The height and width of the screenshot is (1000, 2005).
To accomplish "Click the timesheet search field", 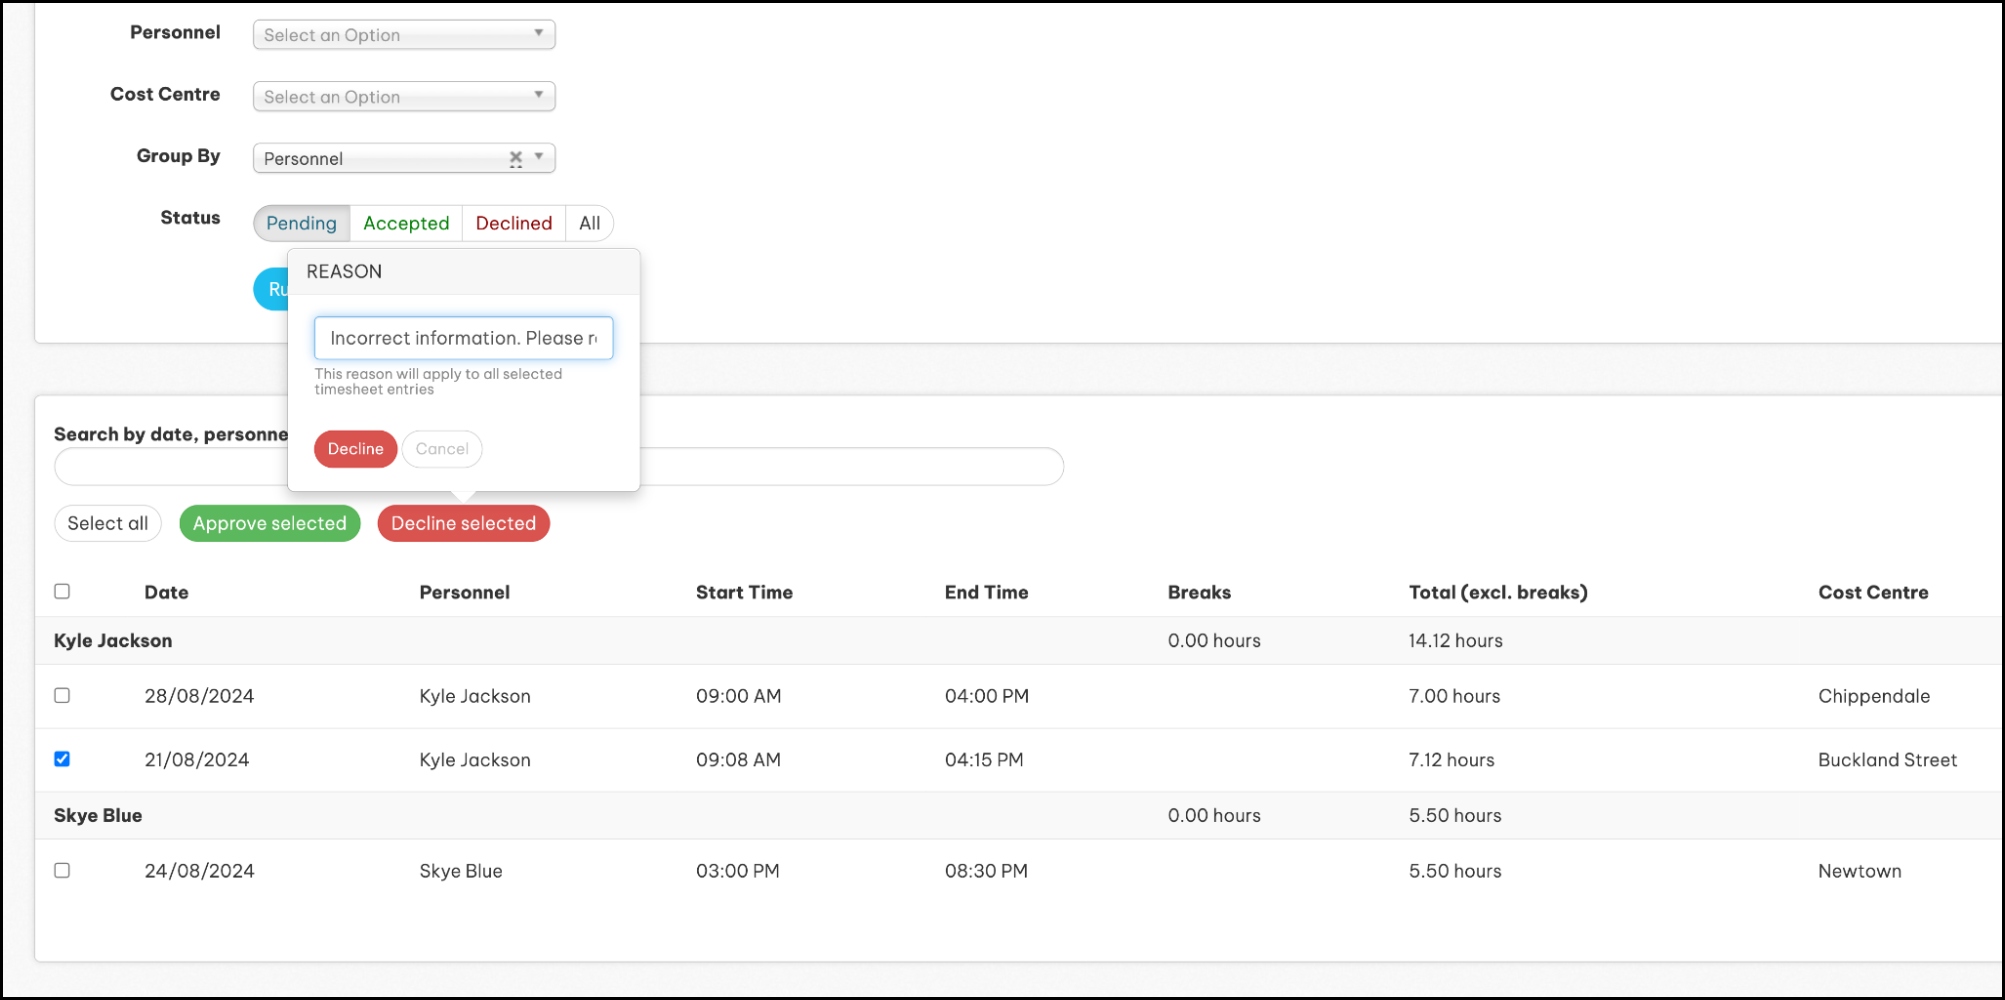I will point(850,467).
